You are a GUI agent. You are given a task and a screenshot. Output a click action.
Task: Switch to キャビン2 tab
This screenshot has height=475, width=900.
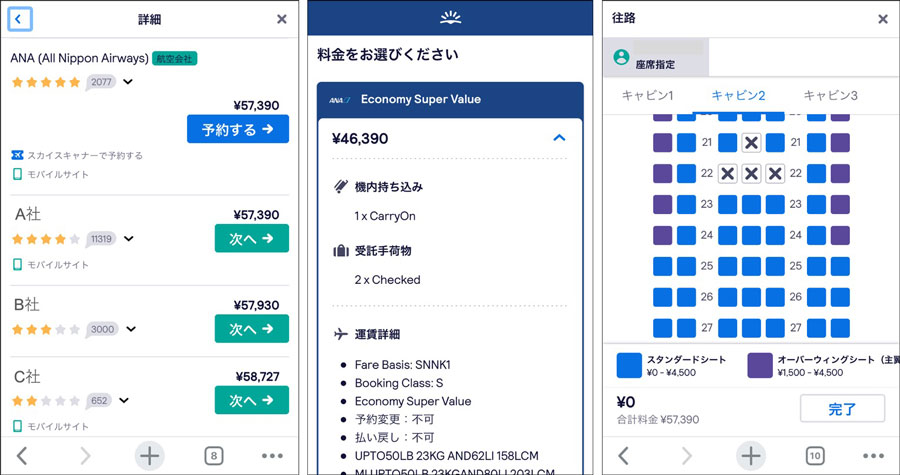pyautogui.click(x=738, y=95)
